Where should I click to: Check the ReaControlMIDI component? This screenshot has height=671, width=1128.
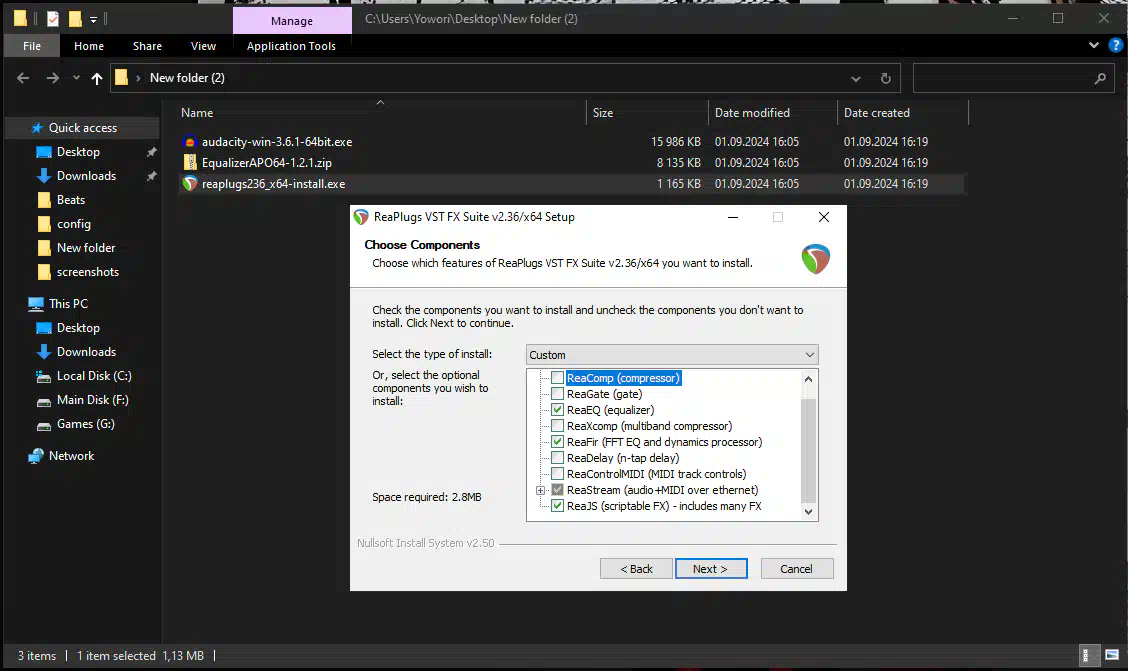click(558, 474)
